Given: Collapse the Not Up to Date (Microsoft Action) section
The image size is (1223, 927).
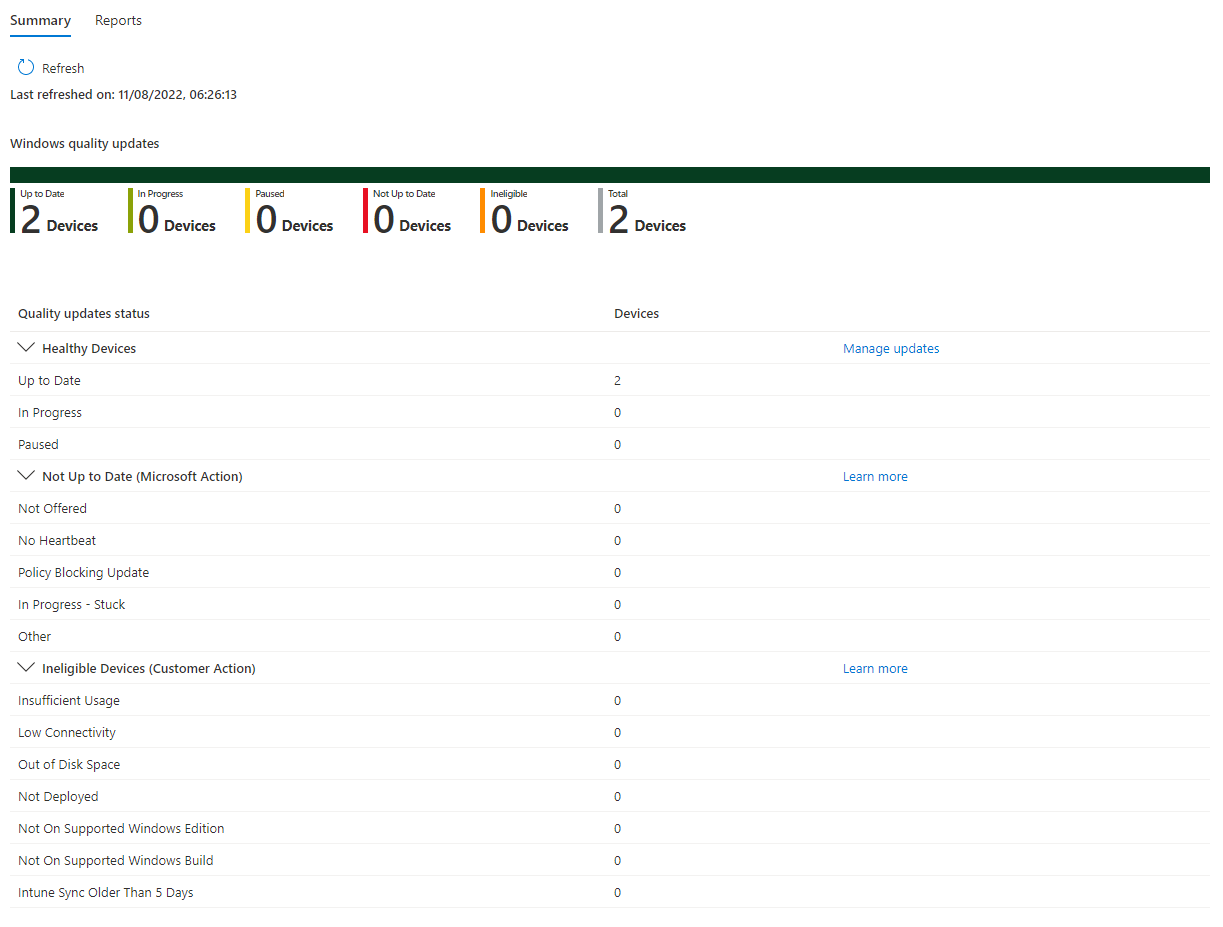Looking at the screenshot, I should coord(26,475).
